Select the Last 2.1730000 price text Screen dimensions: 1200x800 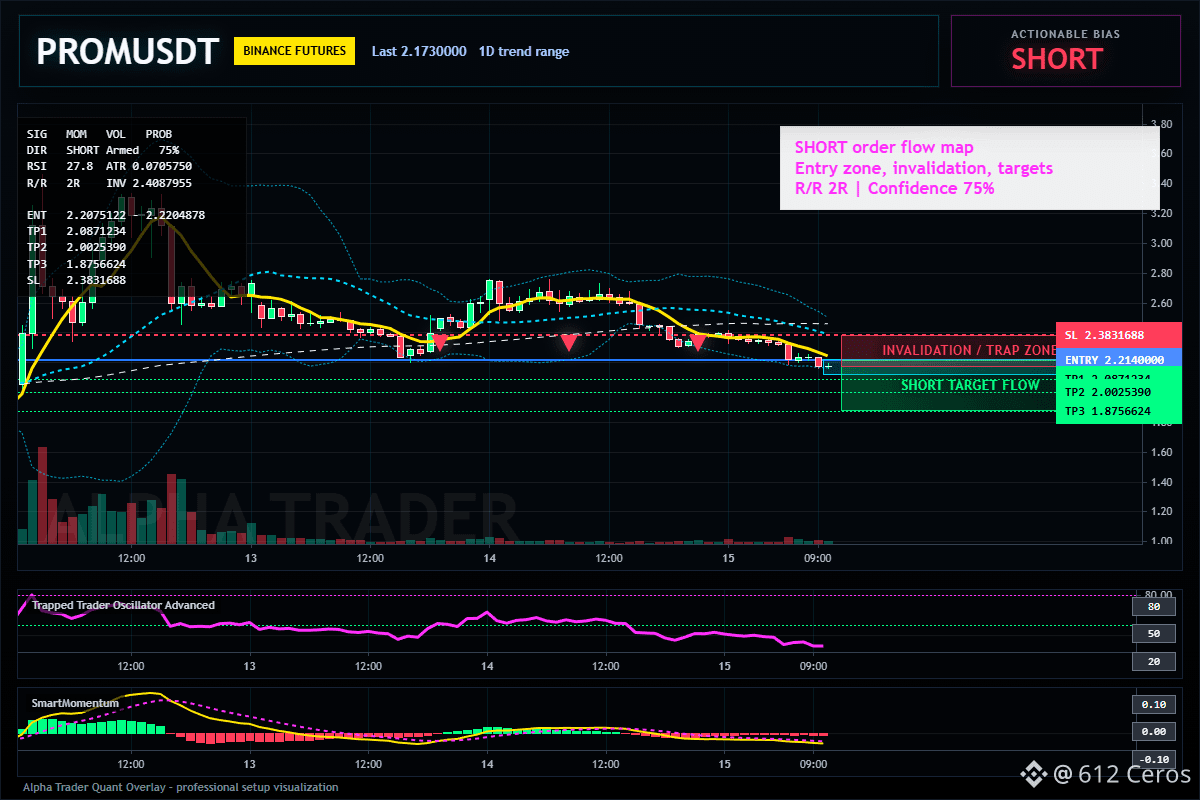[x=419, y=51]
